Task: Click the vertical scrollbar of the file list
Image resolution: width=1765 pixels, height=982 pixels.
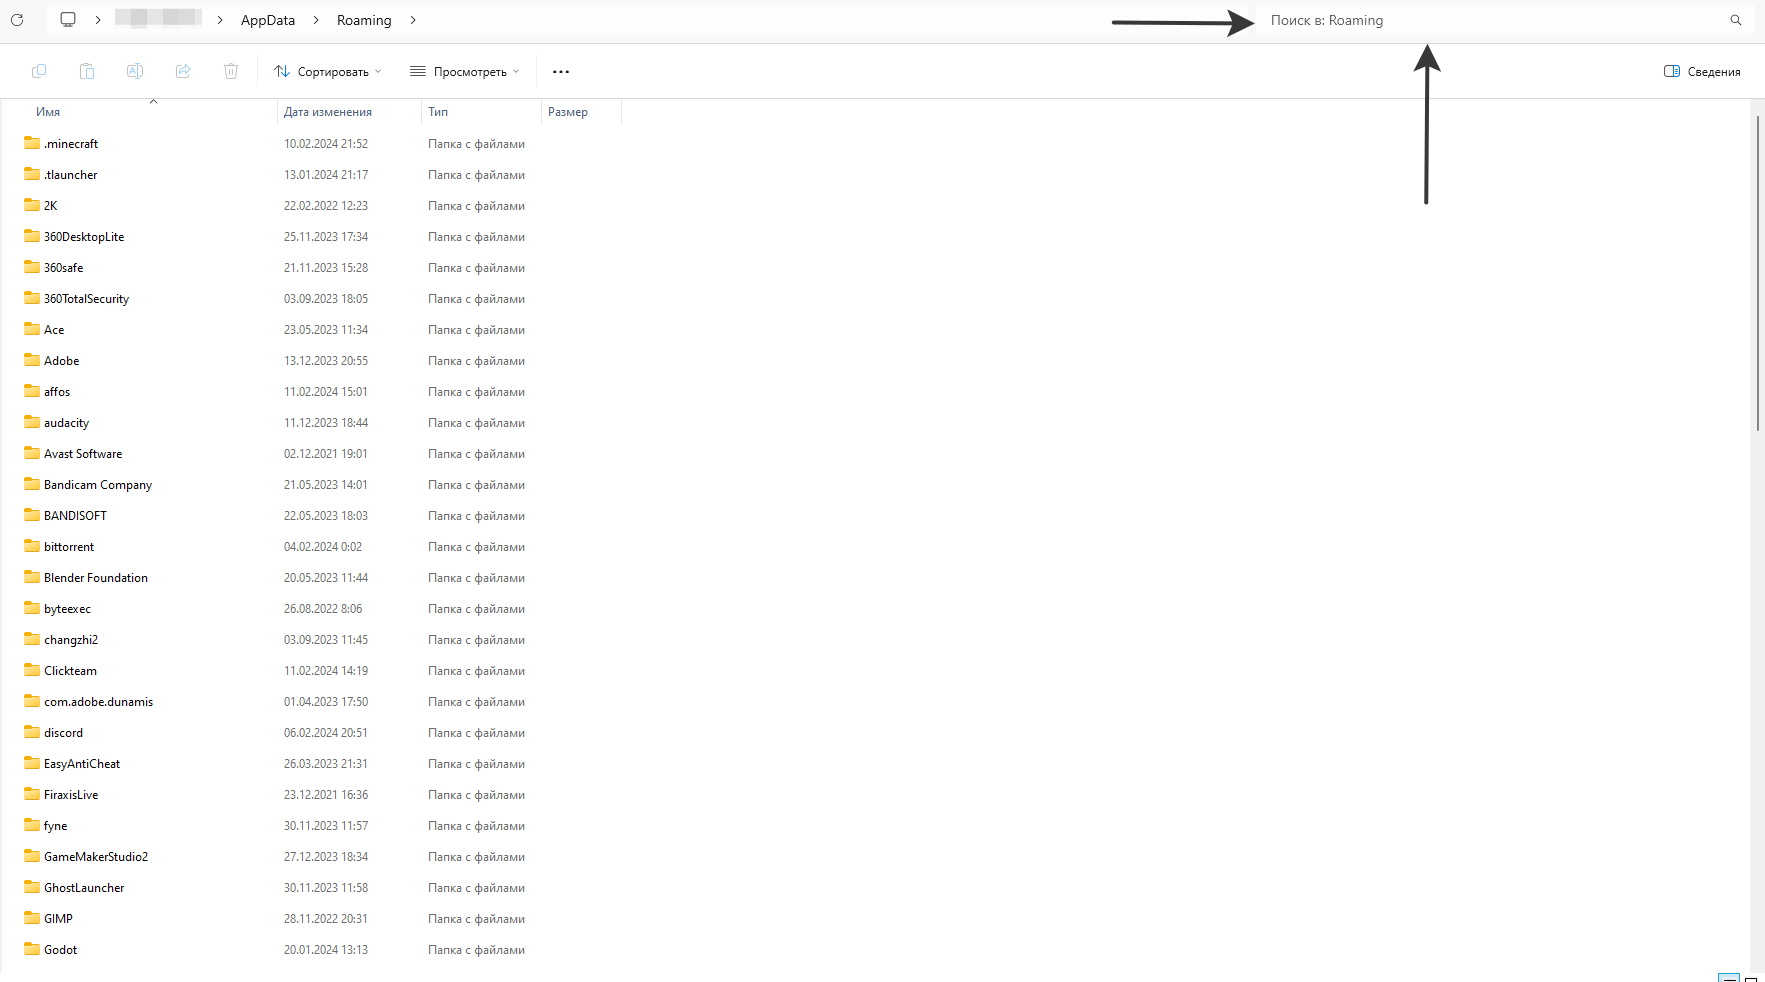Action: click(x=1757, y=272)
